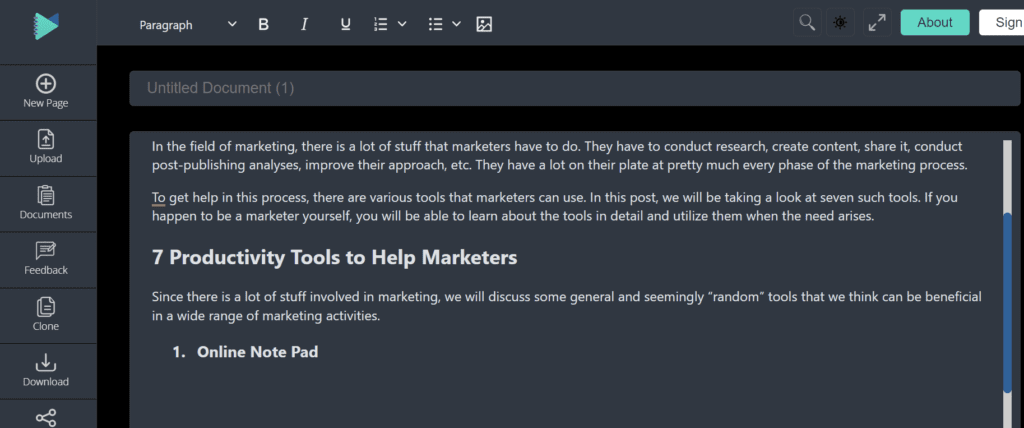Enter fullscreen with the expand arrows icon
This screenshot has height=428, width=1024.
click(x=877, y=22)
